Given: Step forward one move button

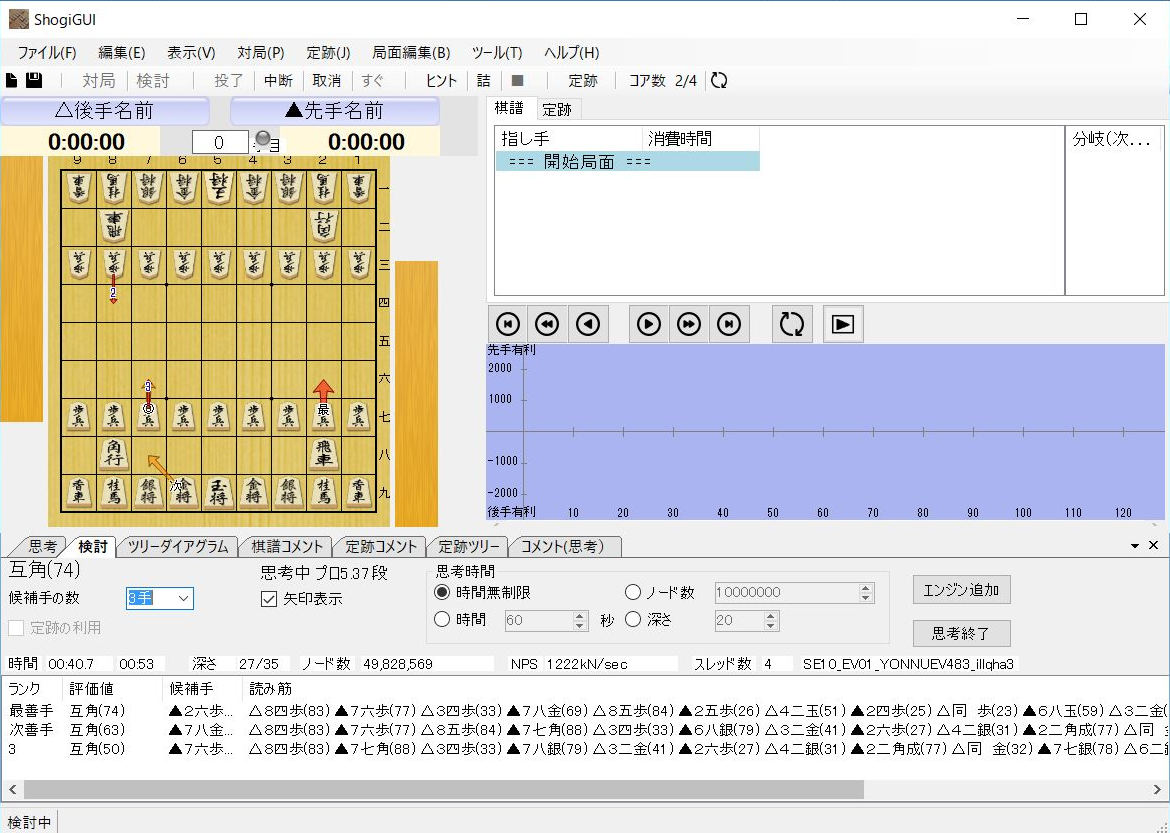Looking at the screenshot, I should (x=648, y=325).
